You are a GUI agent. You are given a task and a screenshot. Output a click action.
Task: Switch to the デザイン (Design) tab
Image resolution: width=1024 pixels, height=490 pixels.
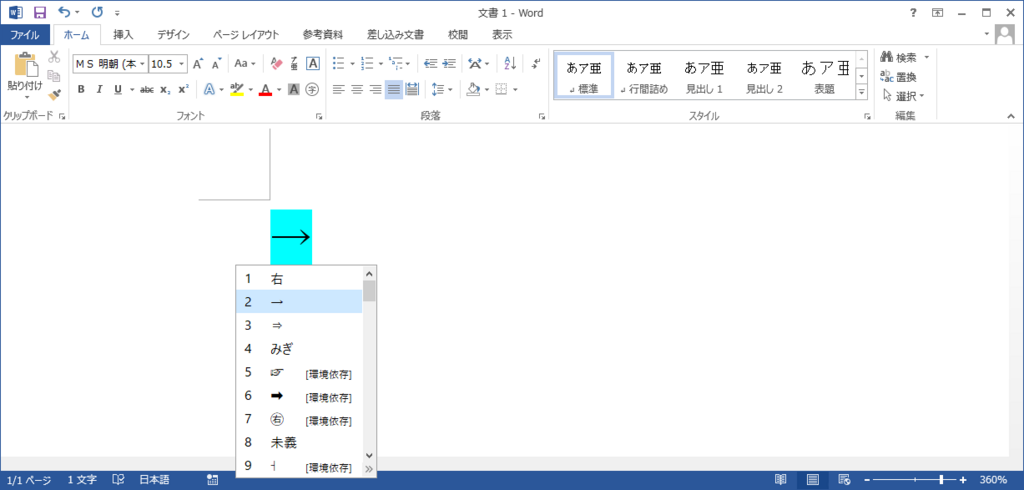[173, 35]
